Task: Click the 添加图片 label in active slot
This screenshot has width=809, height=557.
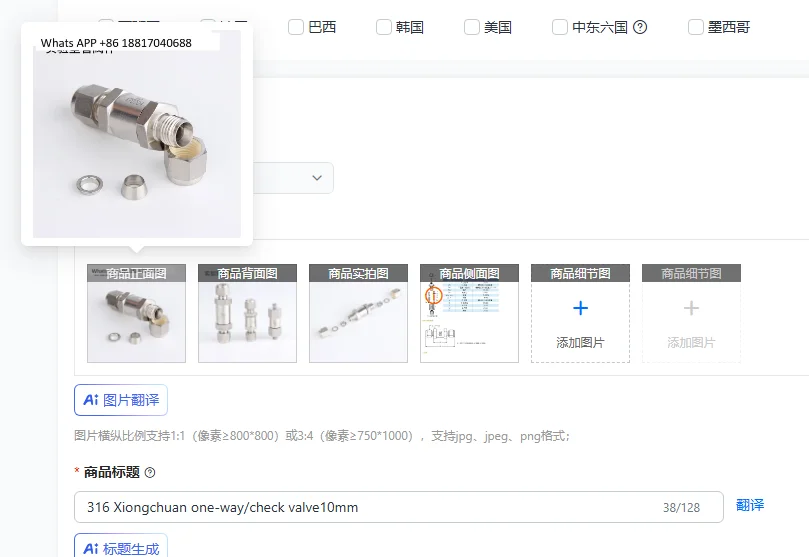Action: point(580,342)
